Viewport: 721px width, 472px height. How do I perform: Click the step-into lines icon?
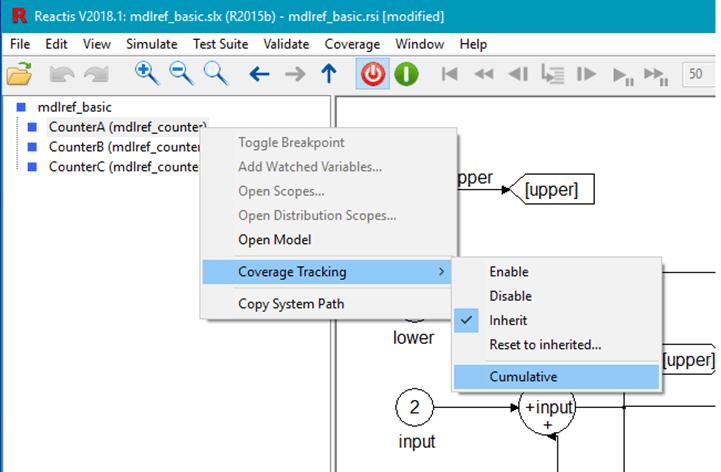click(x=552, y=74)
